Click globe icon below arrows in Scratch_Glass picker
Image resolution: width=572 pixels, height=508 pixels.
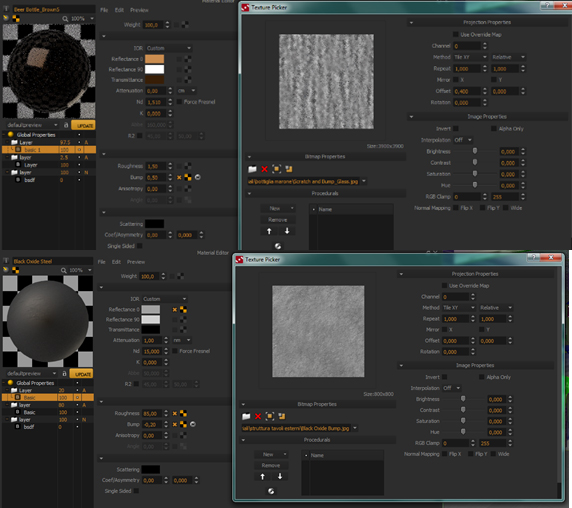[x=278, y=246]
